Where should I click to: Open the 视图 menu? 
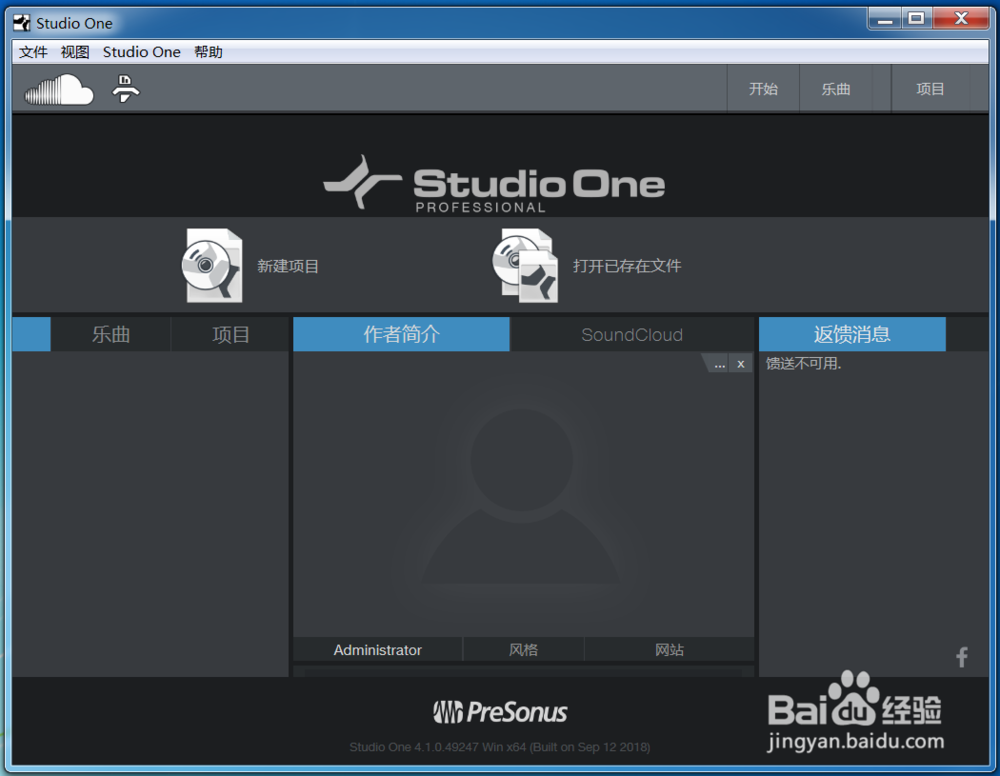click(75, 52)
